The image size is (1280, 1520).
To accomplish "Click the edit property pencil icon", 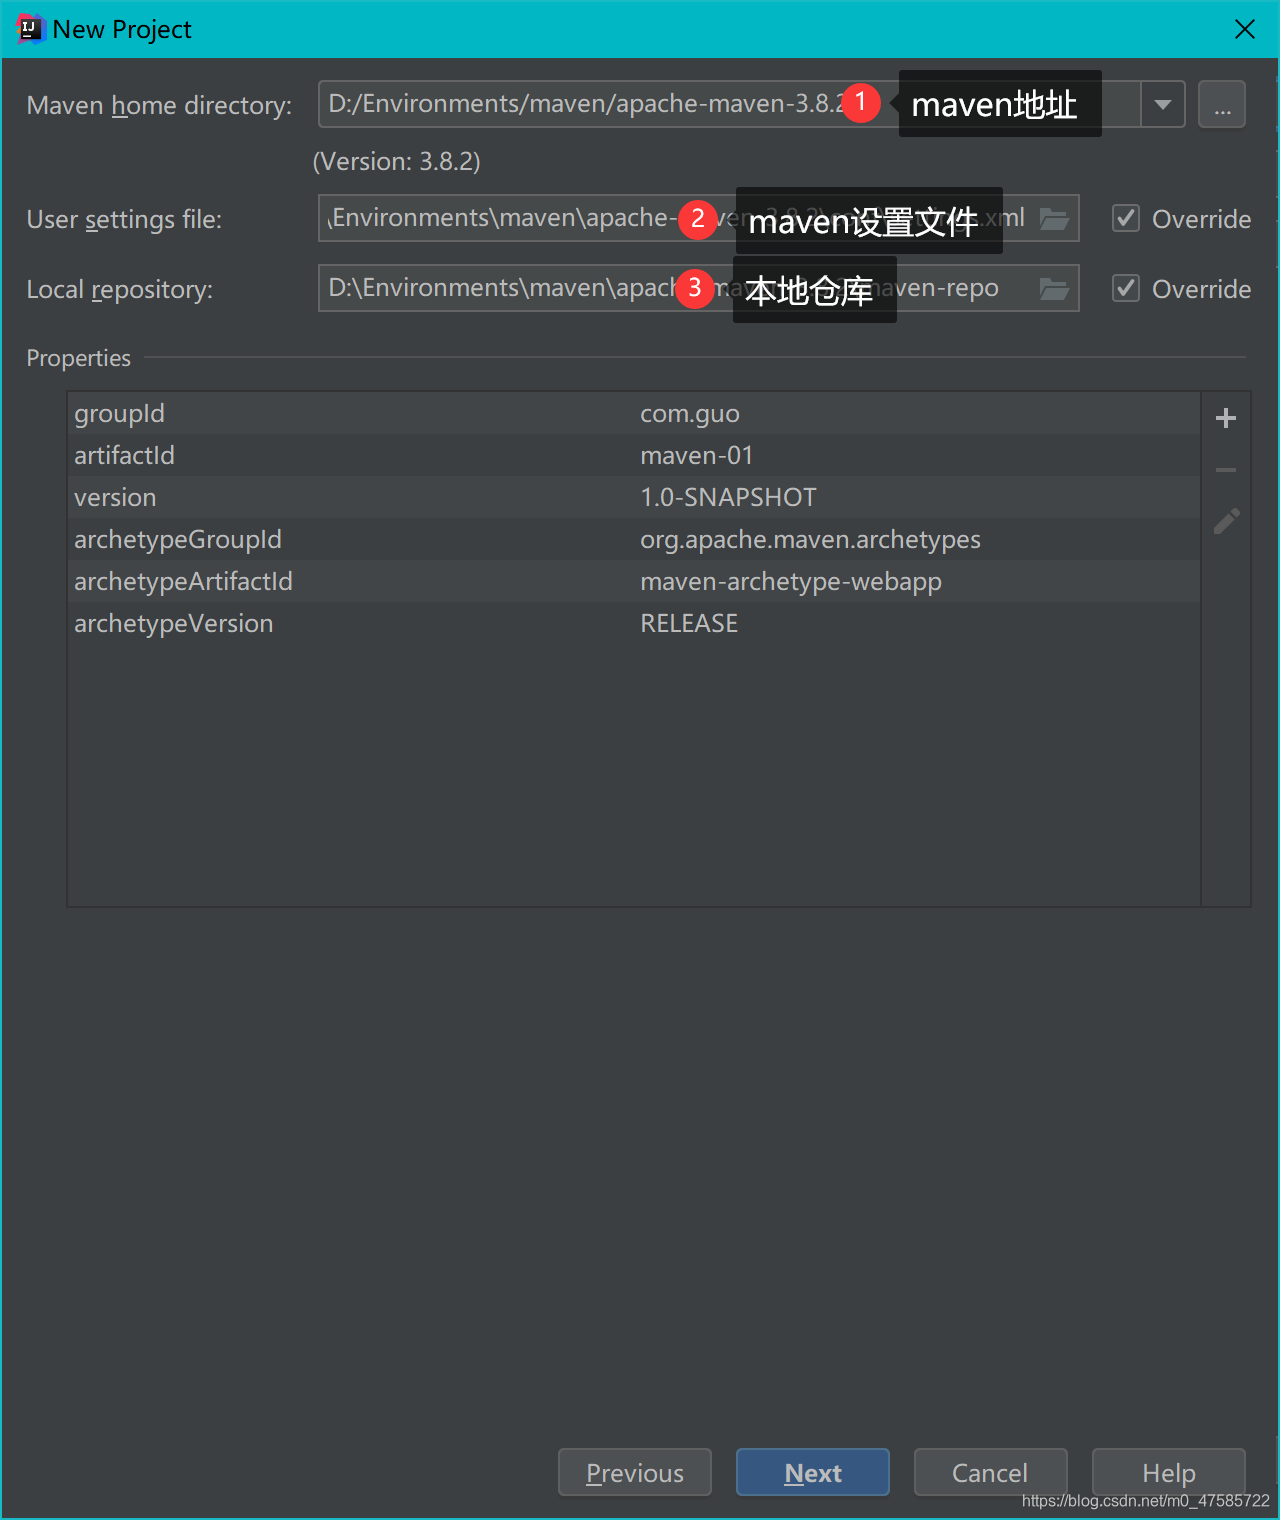I will click(1226, 521).
